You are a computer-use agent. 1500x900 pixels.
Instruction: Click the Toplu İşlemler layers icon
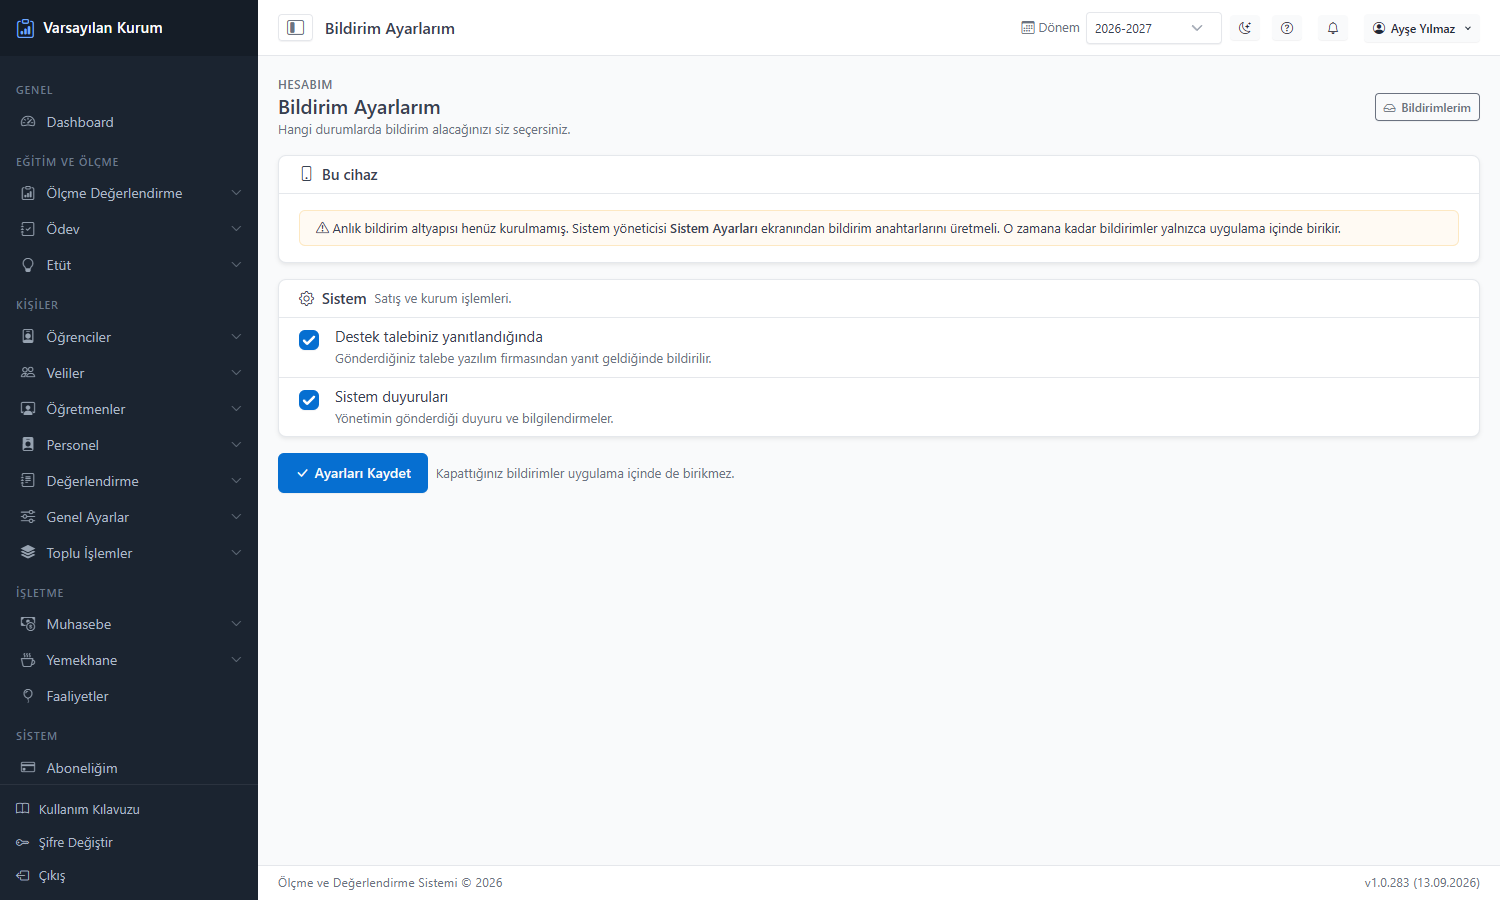tap(28, 553)
